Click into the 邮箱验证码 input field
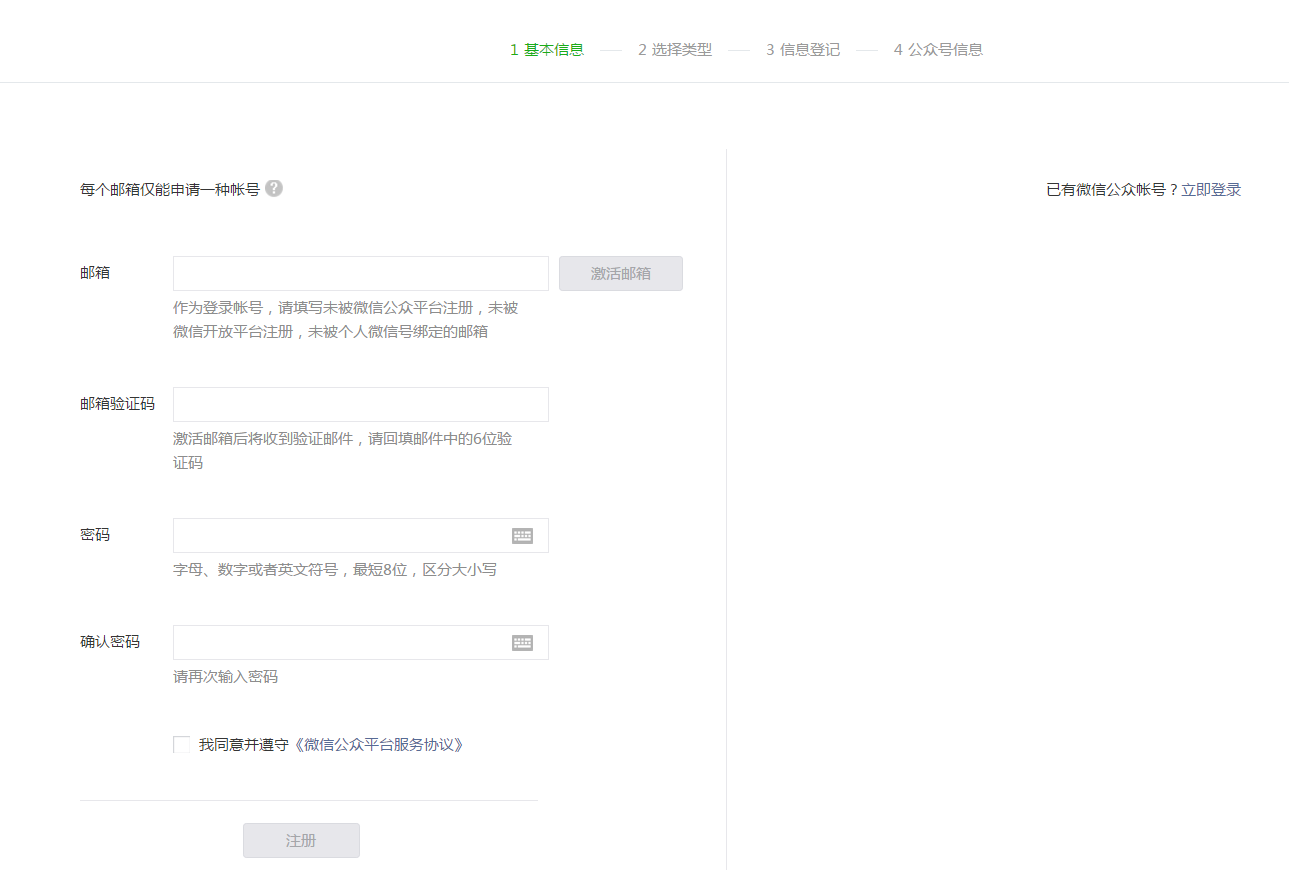Screen dimensions: 1289x870 pyautogui.click(x=360, y=405)
